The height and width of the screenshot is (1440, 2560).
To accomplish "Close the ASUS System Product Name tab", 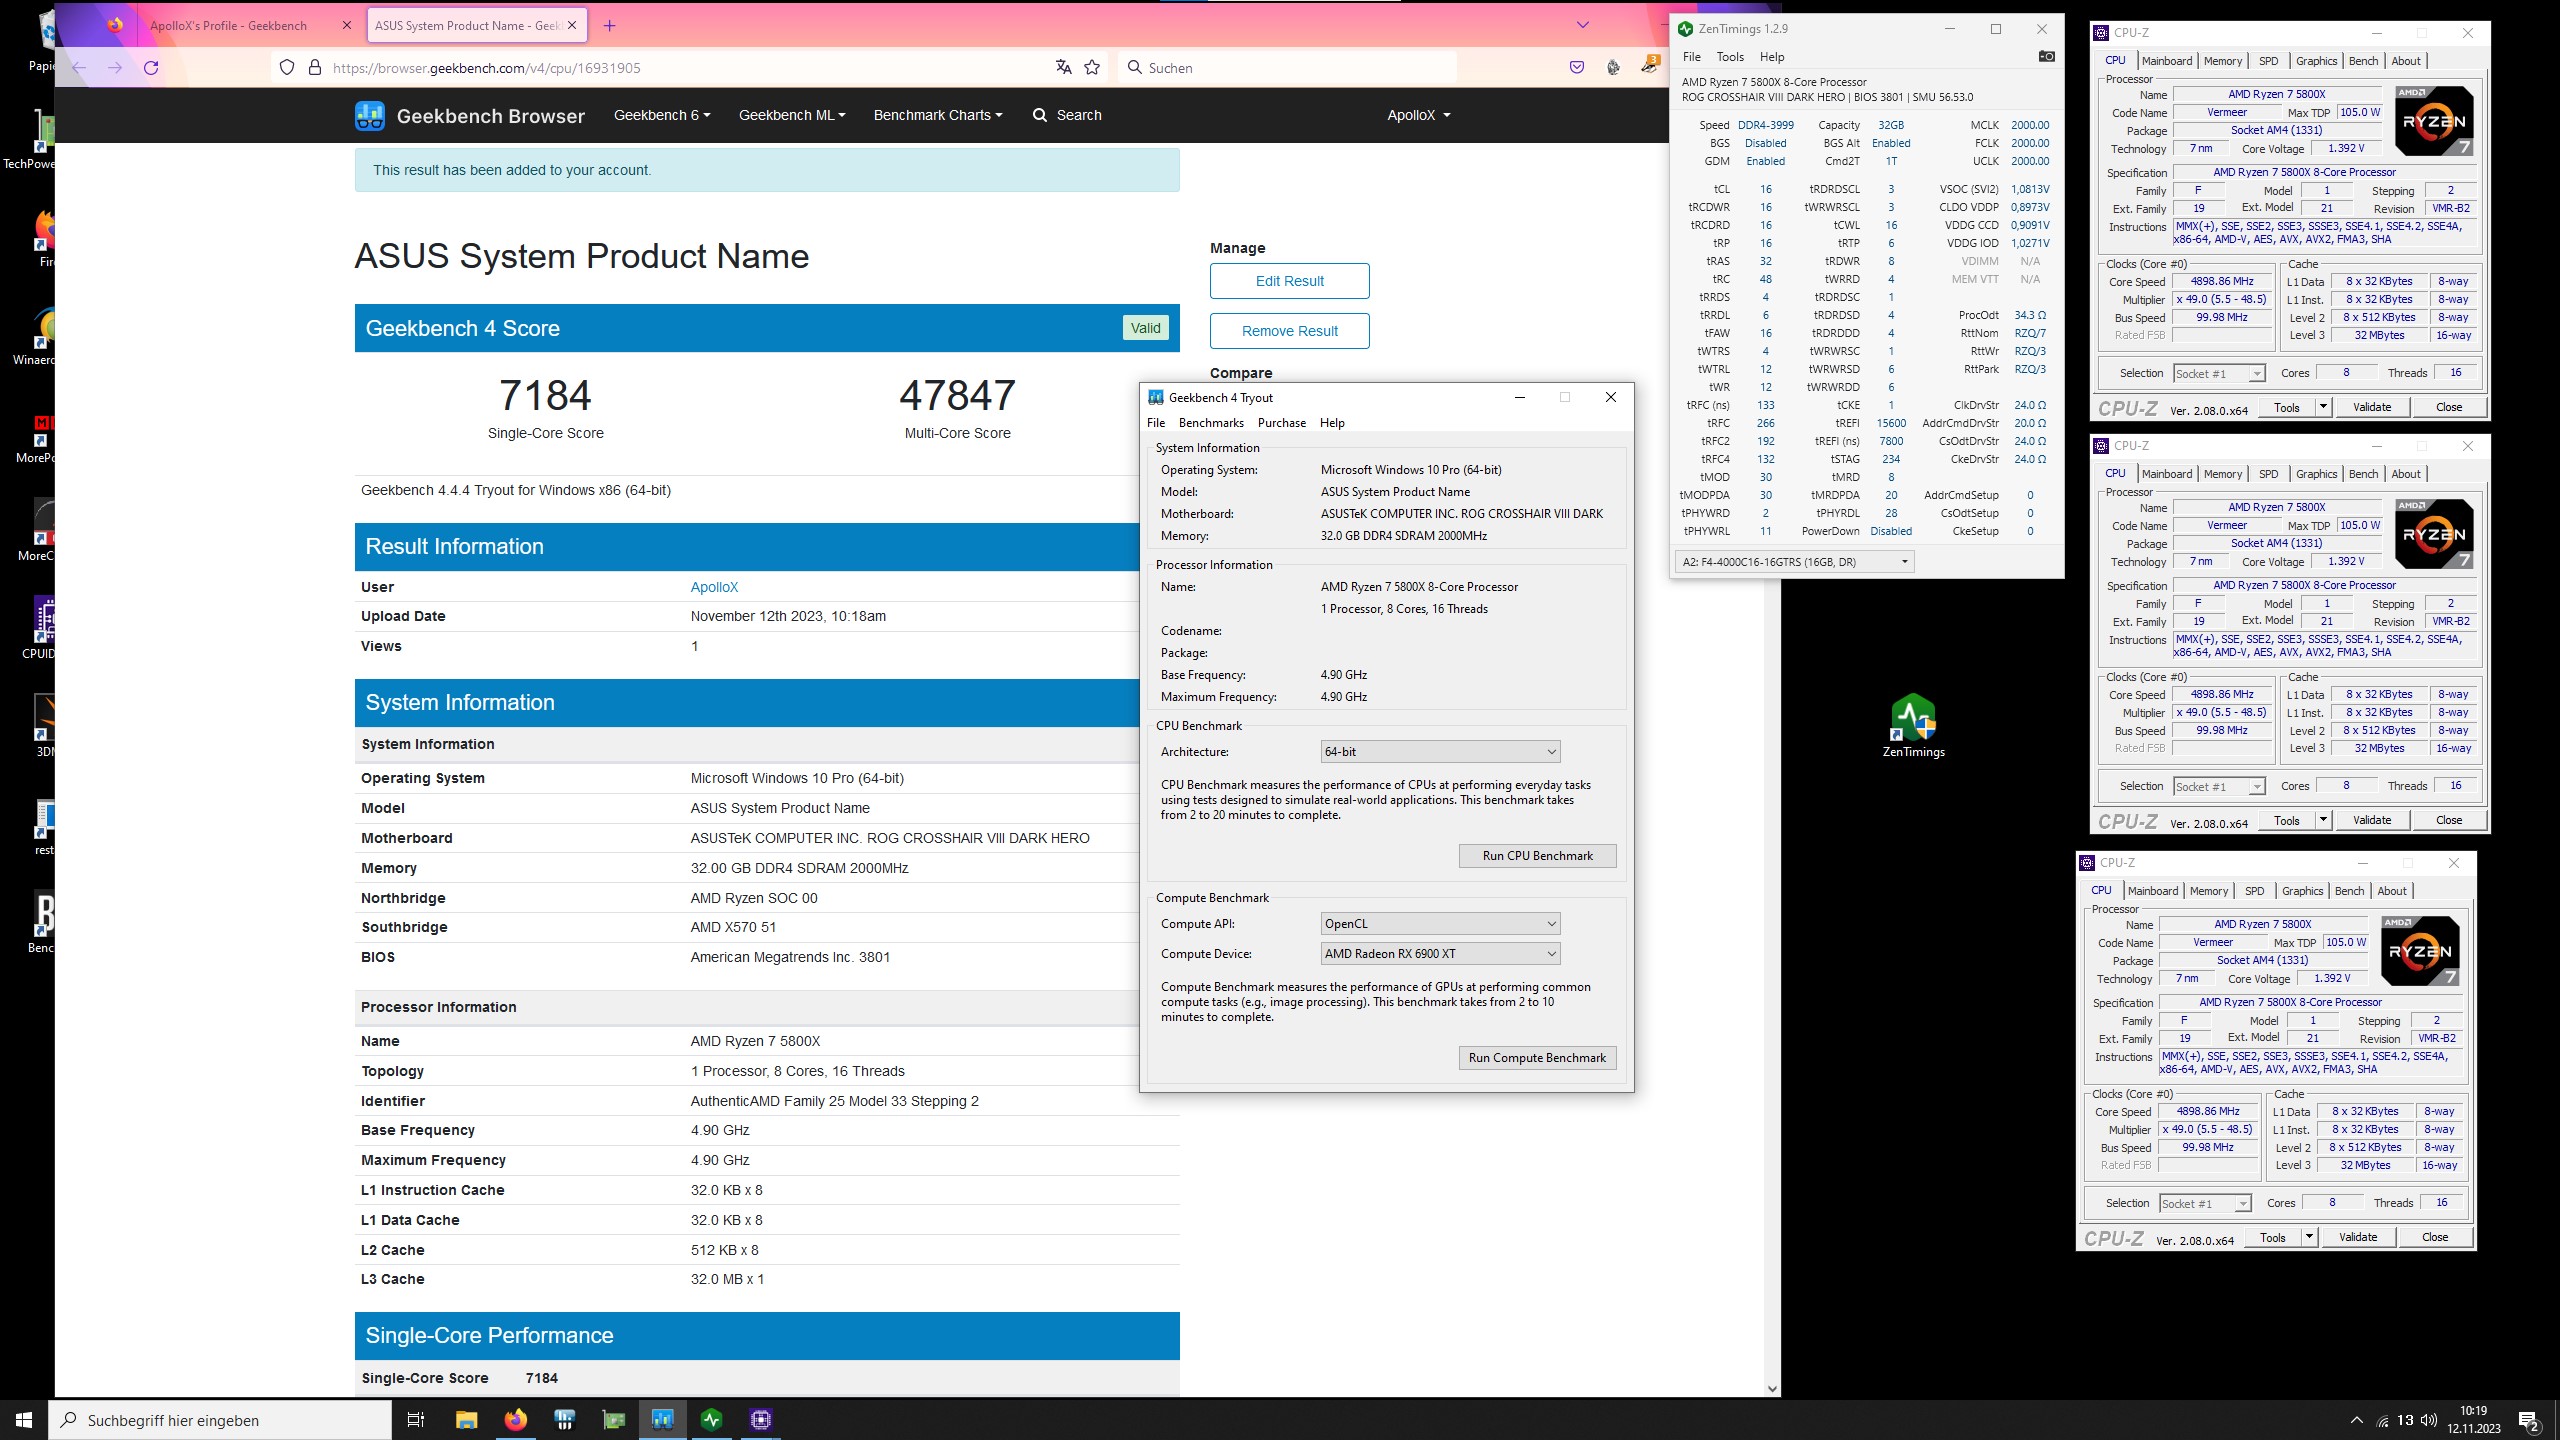I will click(x=571, y=25).
